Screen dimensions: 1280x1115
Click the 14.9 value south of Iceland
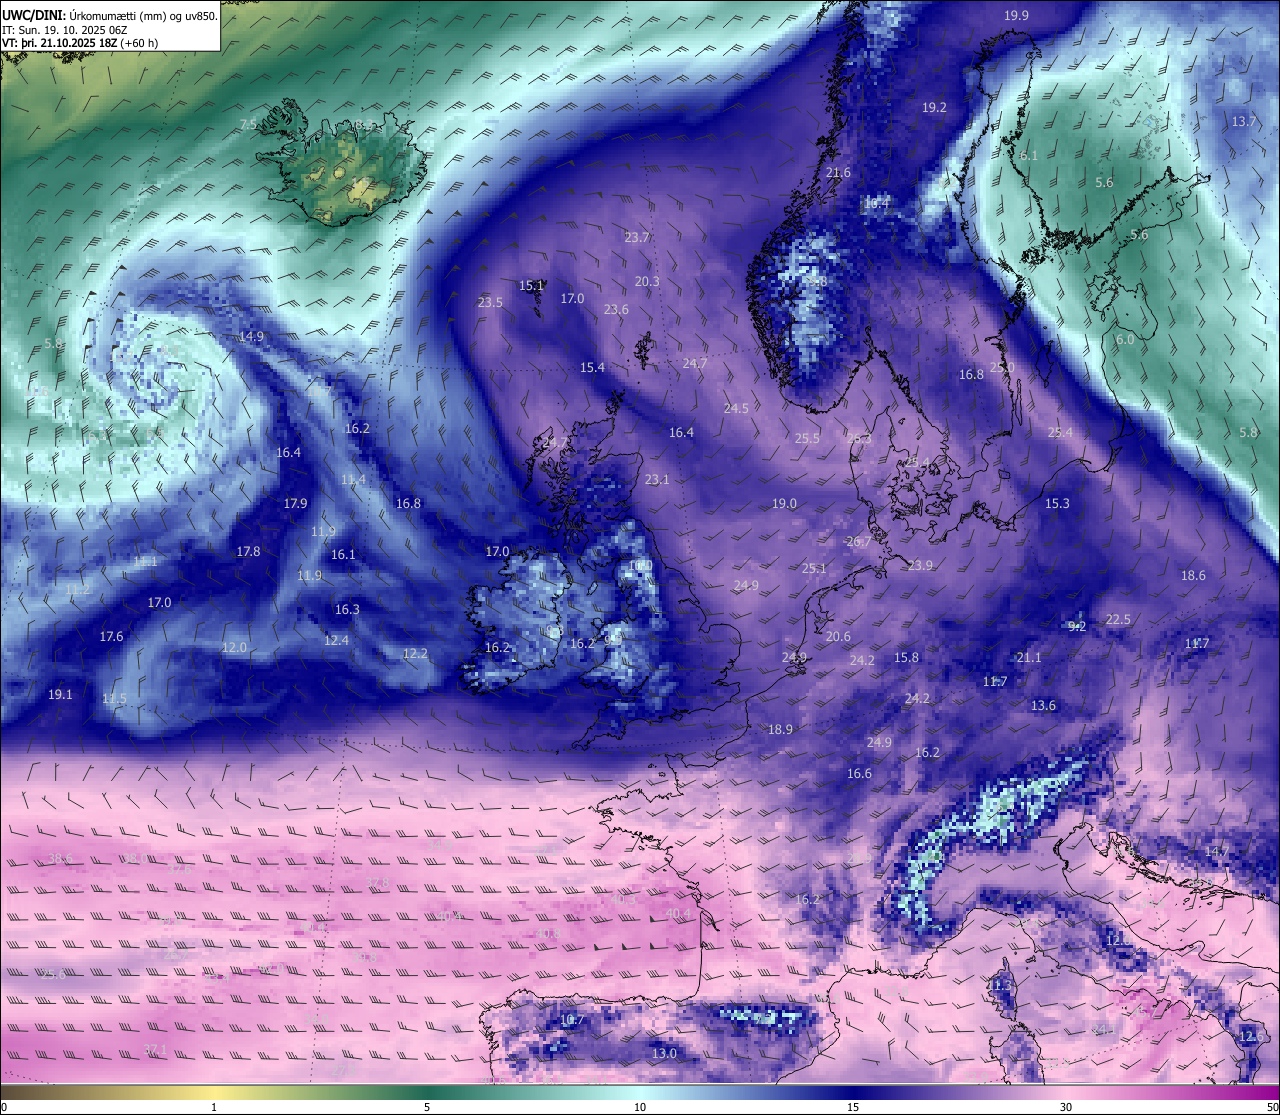[251, 336]
